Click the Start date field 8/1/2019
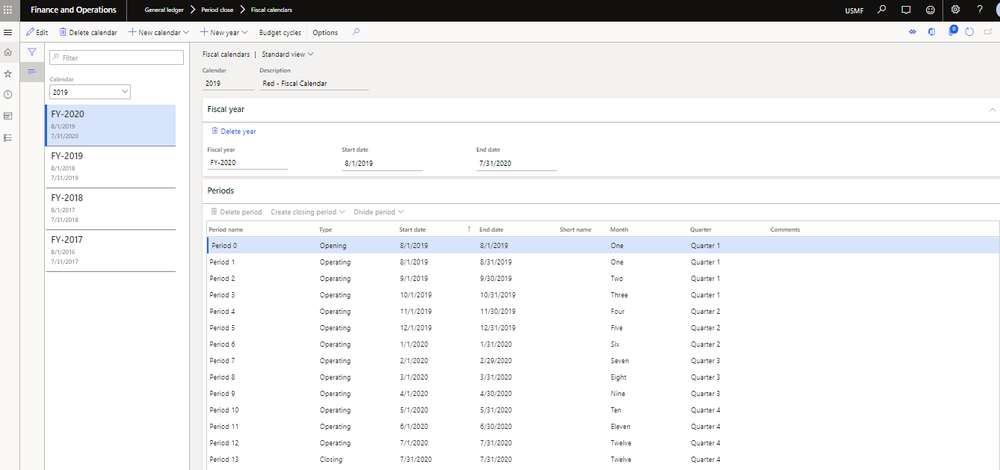Viewport: 1000px width, 470px height. (x=382, y=163)
